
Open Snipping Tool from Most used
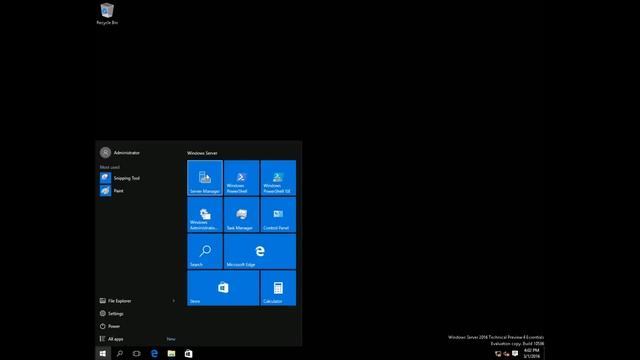point(138,178)
